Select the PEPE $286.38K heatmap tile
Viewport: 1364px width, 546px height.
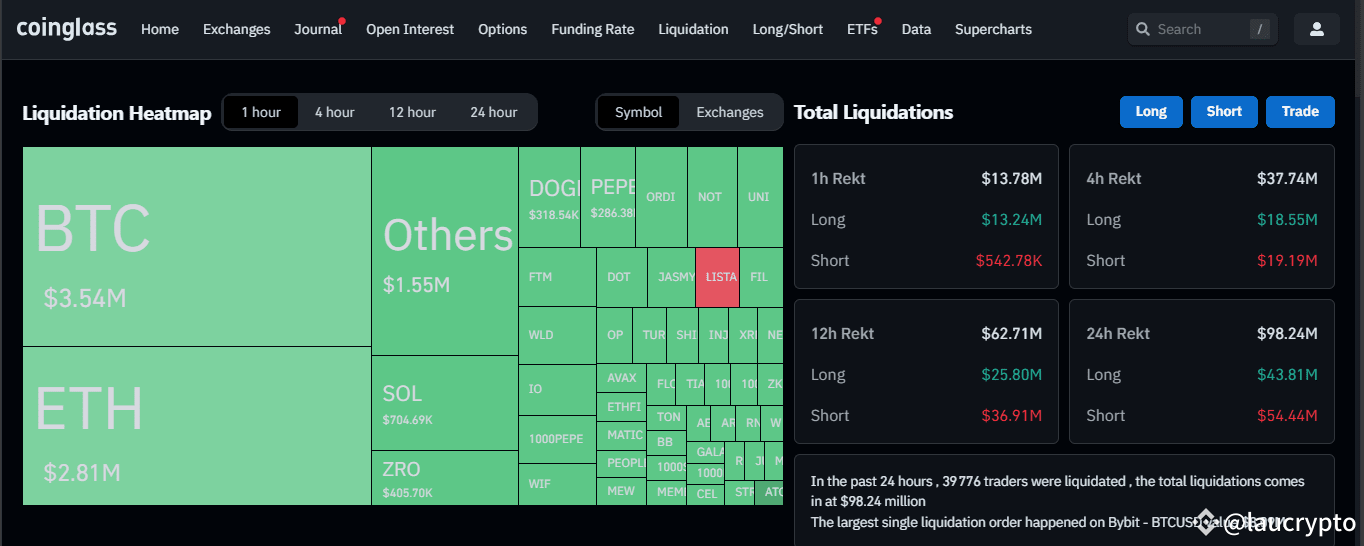608,198
